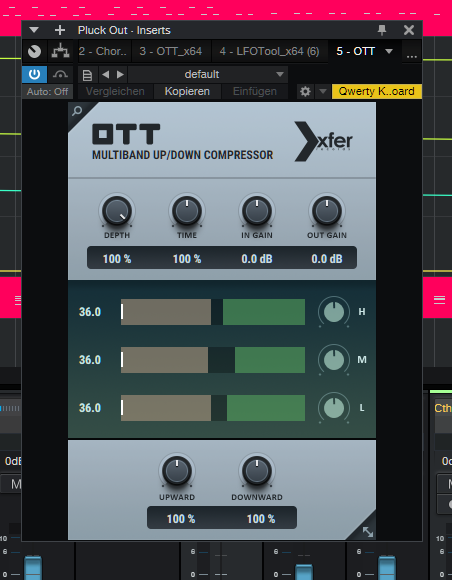452x580 pixels.
Task: Click the L band gain knob
Action: pos(334,408)
